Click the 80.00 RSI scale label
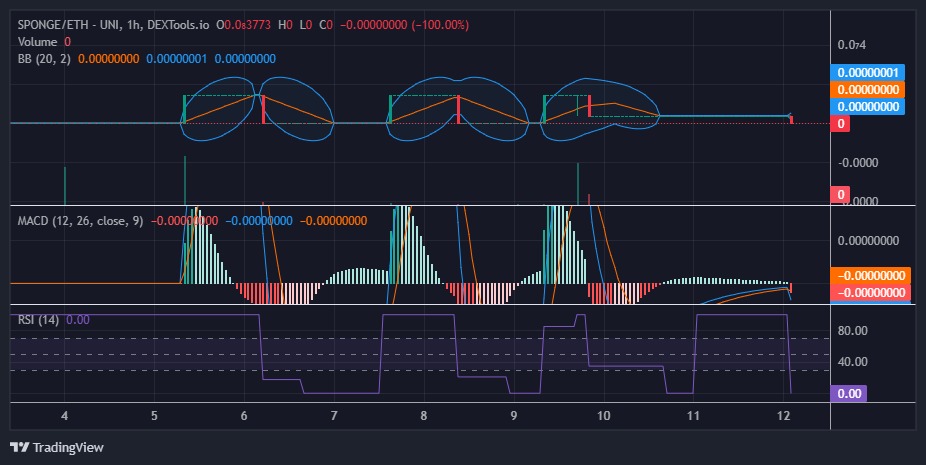 point(853,330)
